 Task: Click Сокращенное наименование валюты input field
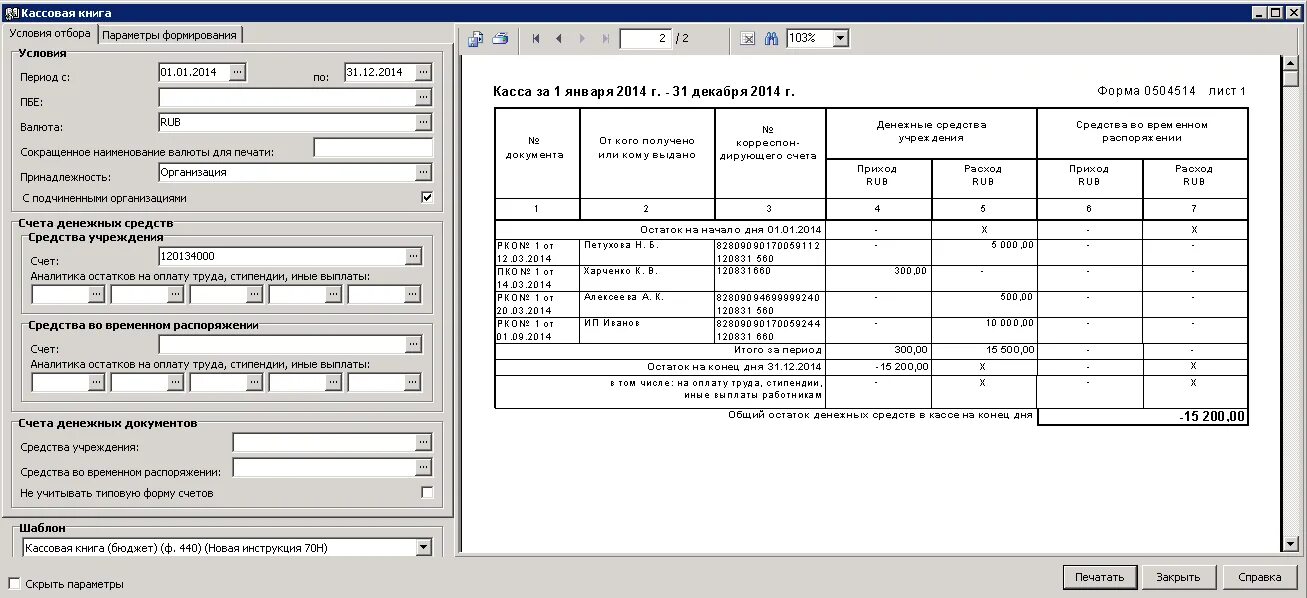[373, 148]
